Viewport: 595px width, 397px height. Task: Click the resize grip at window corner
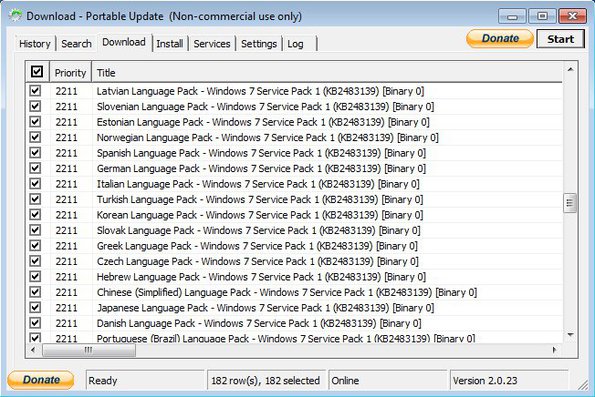(583, 385)
